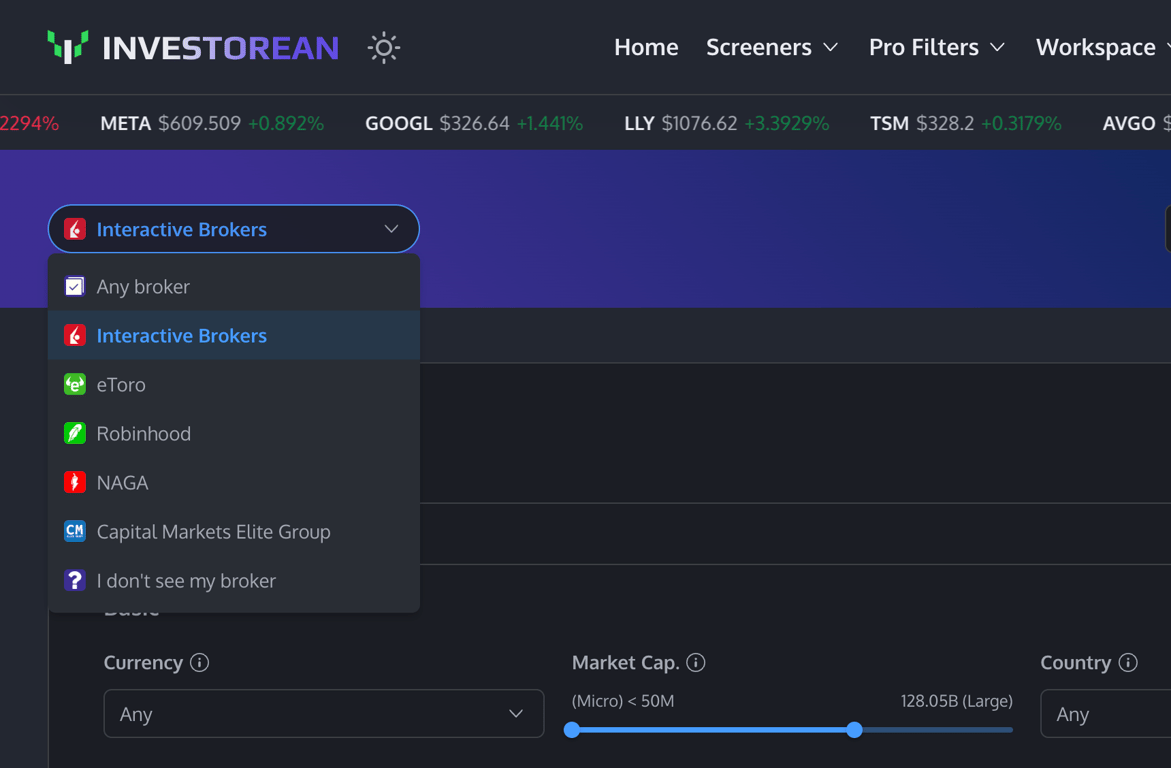Click the Any broker checkbox icon
The height and width of the screenshot is (768, 1171).
click(x=75, y=286)
